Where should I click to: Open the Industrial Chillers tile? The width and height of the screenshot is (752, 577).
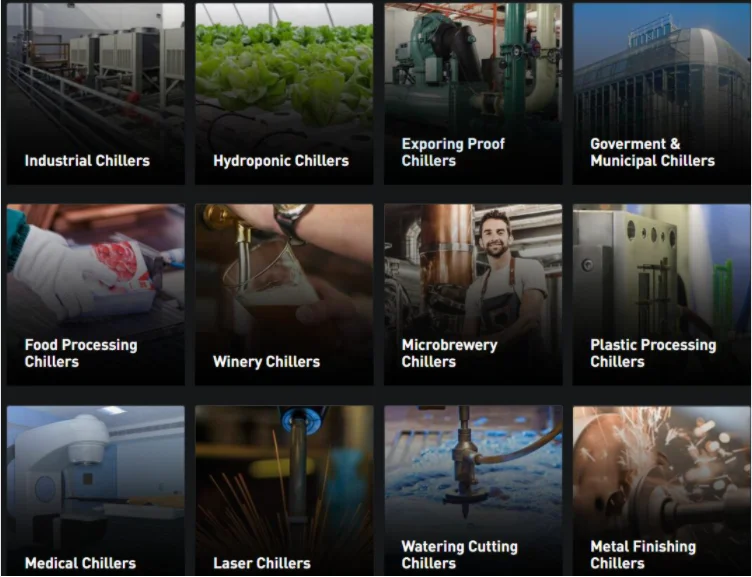pyautogui.click(x=95, y=94)
